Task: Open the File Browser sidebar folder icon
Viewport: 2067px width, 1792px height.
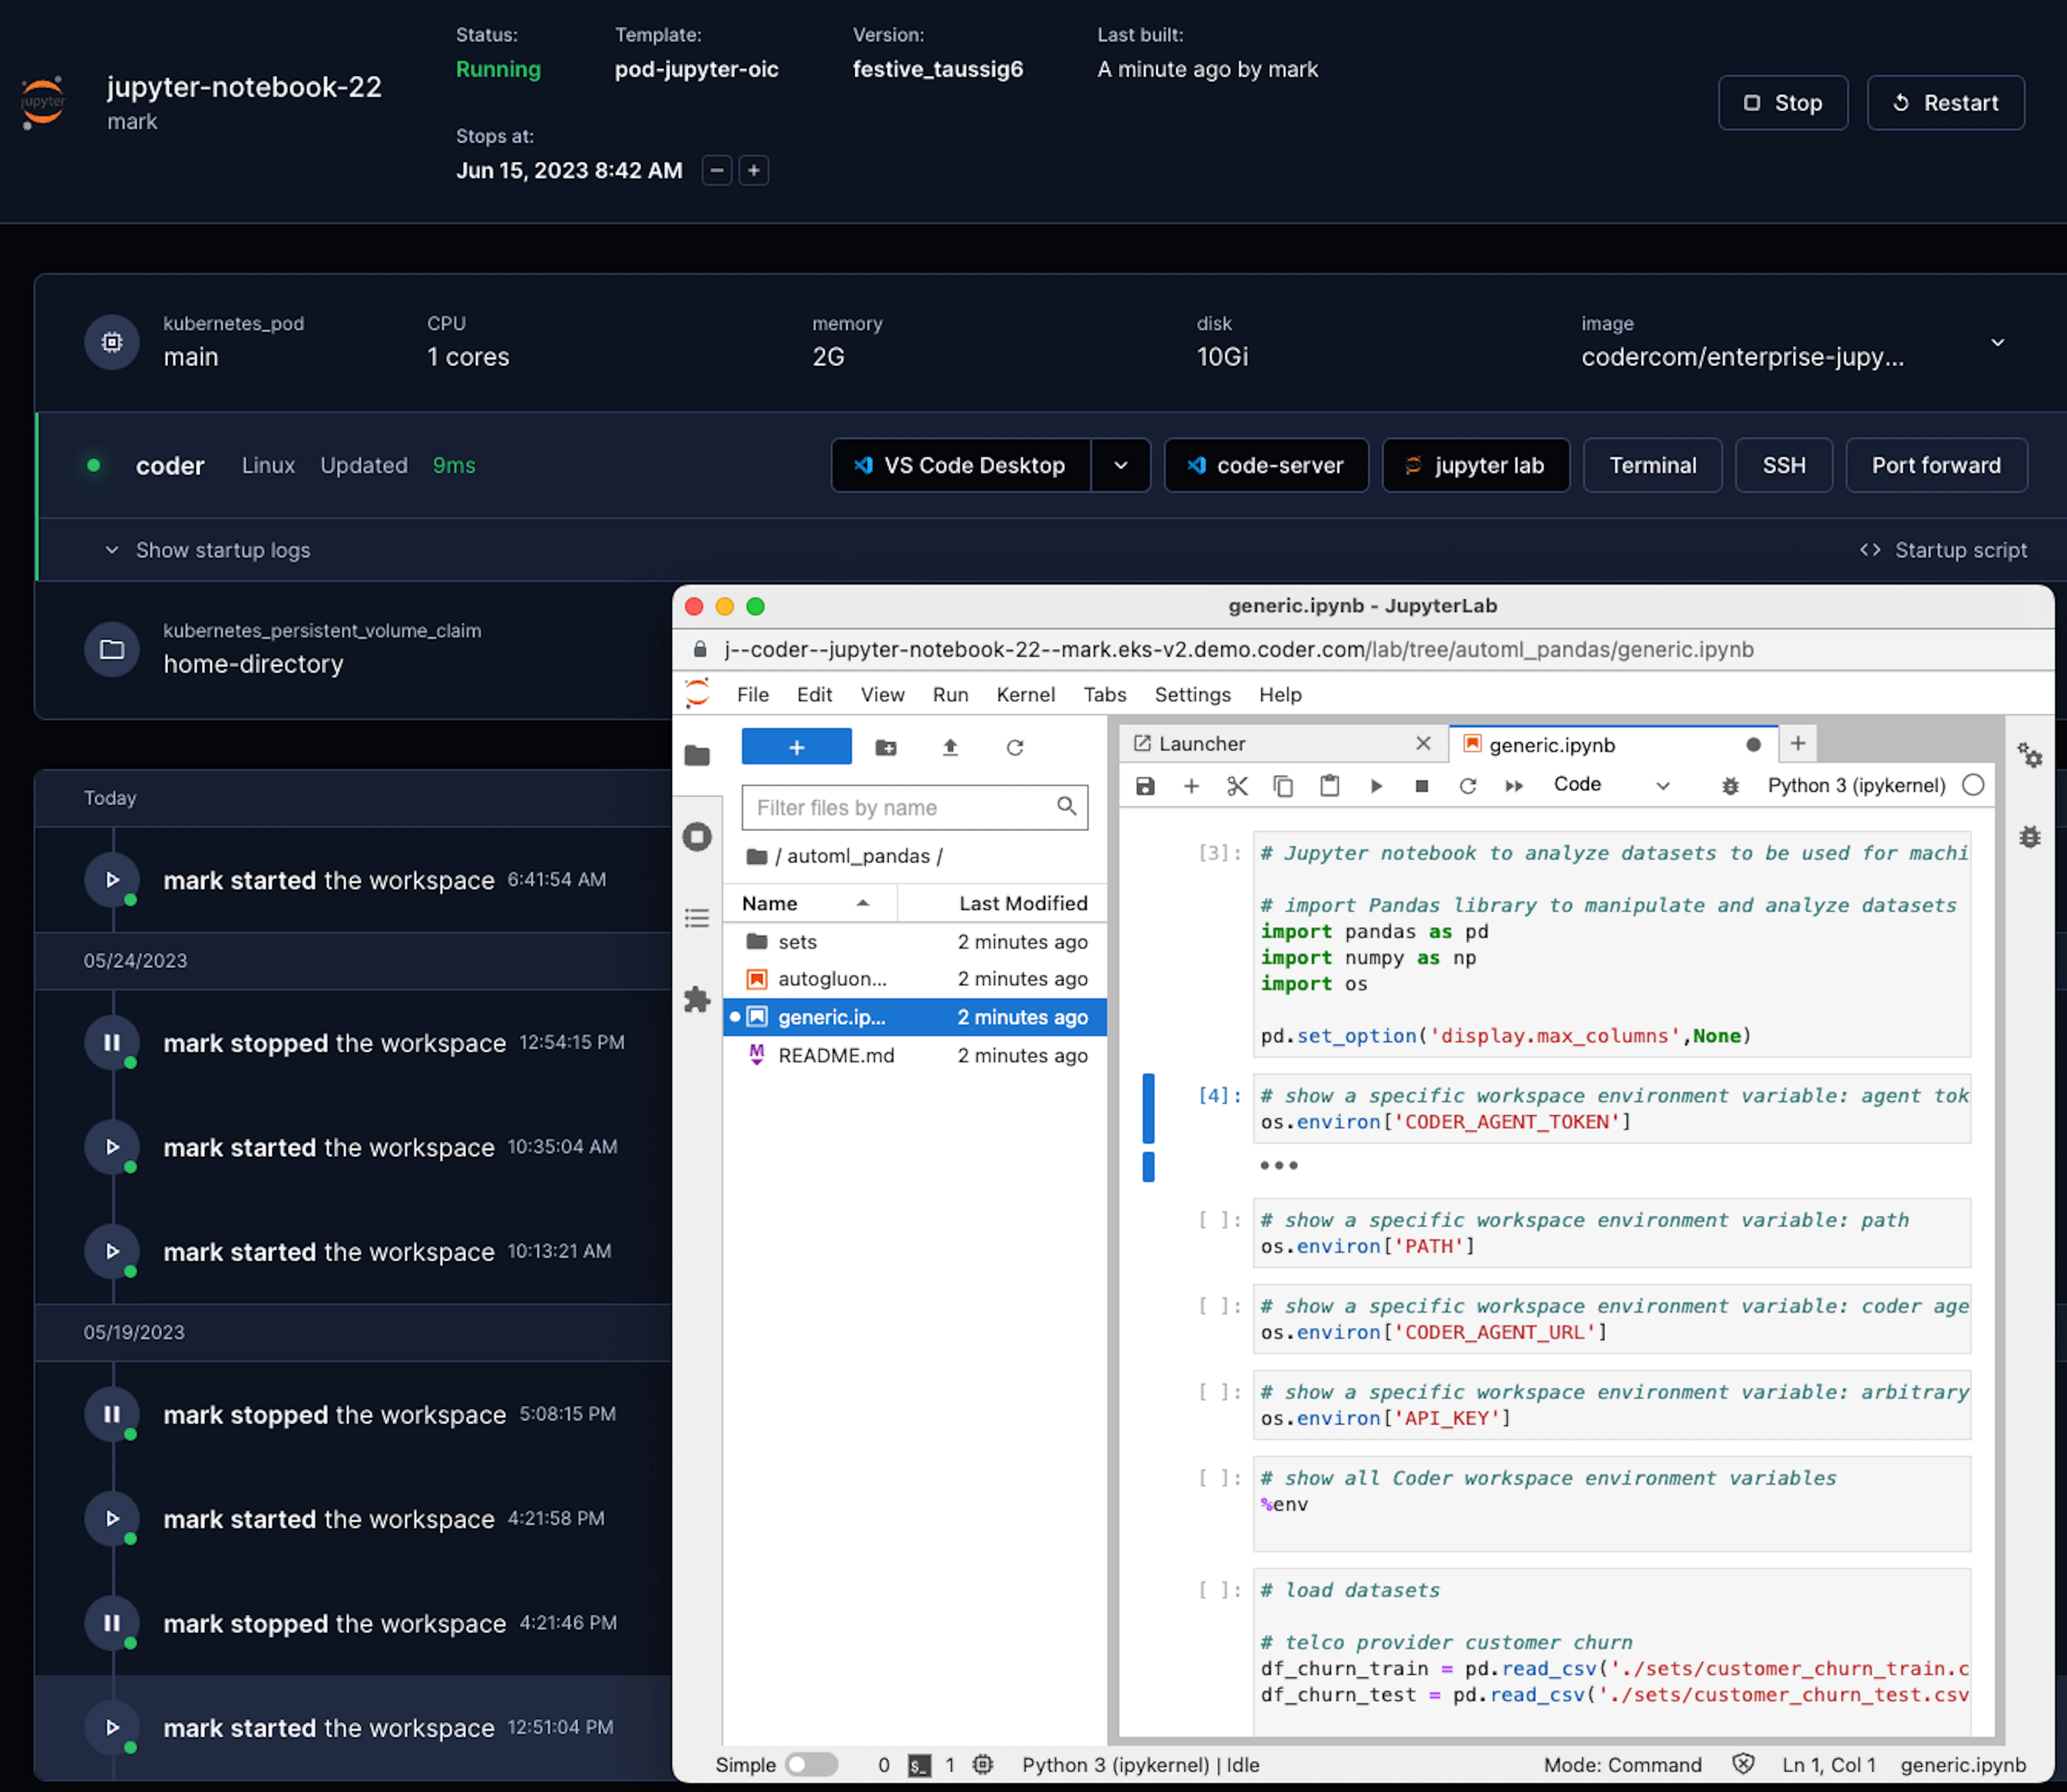Action: click(x=697, y=755)
